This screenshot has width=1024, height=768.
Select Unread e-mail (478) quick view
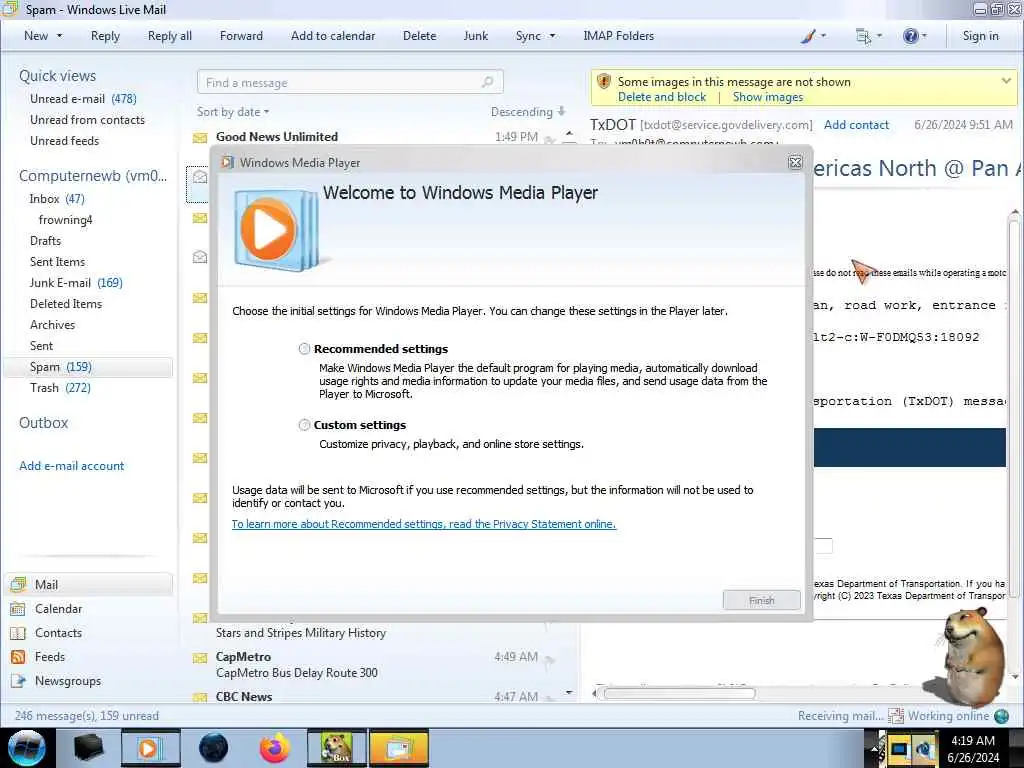(x=83, y=99)
